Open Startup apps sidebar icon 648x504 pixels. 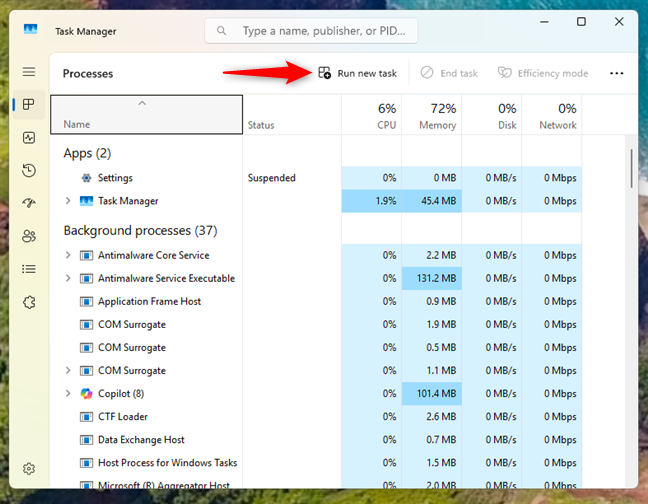click(29, 203)
